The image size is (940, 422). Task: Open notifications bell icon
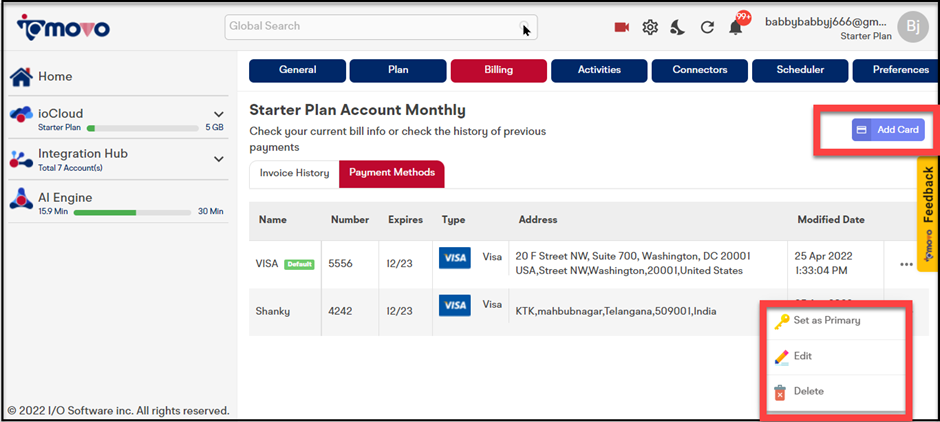tap(736, 28)
